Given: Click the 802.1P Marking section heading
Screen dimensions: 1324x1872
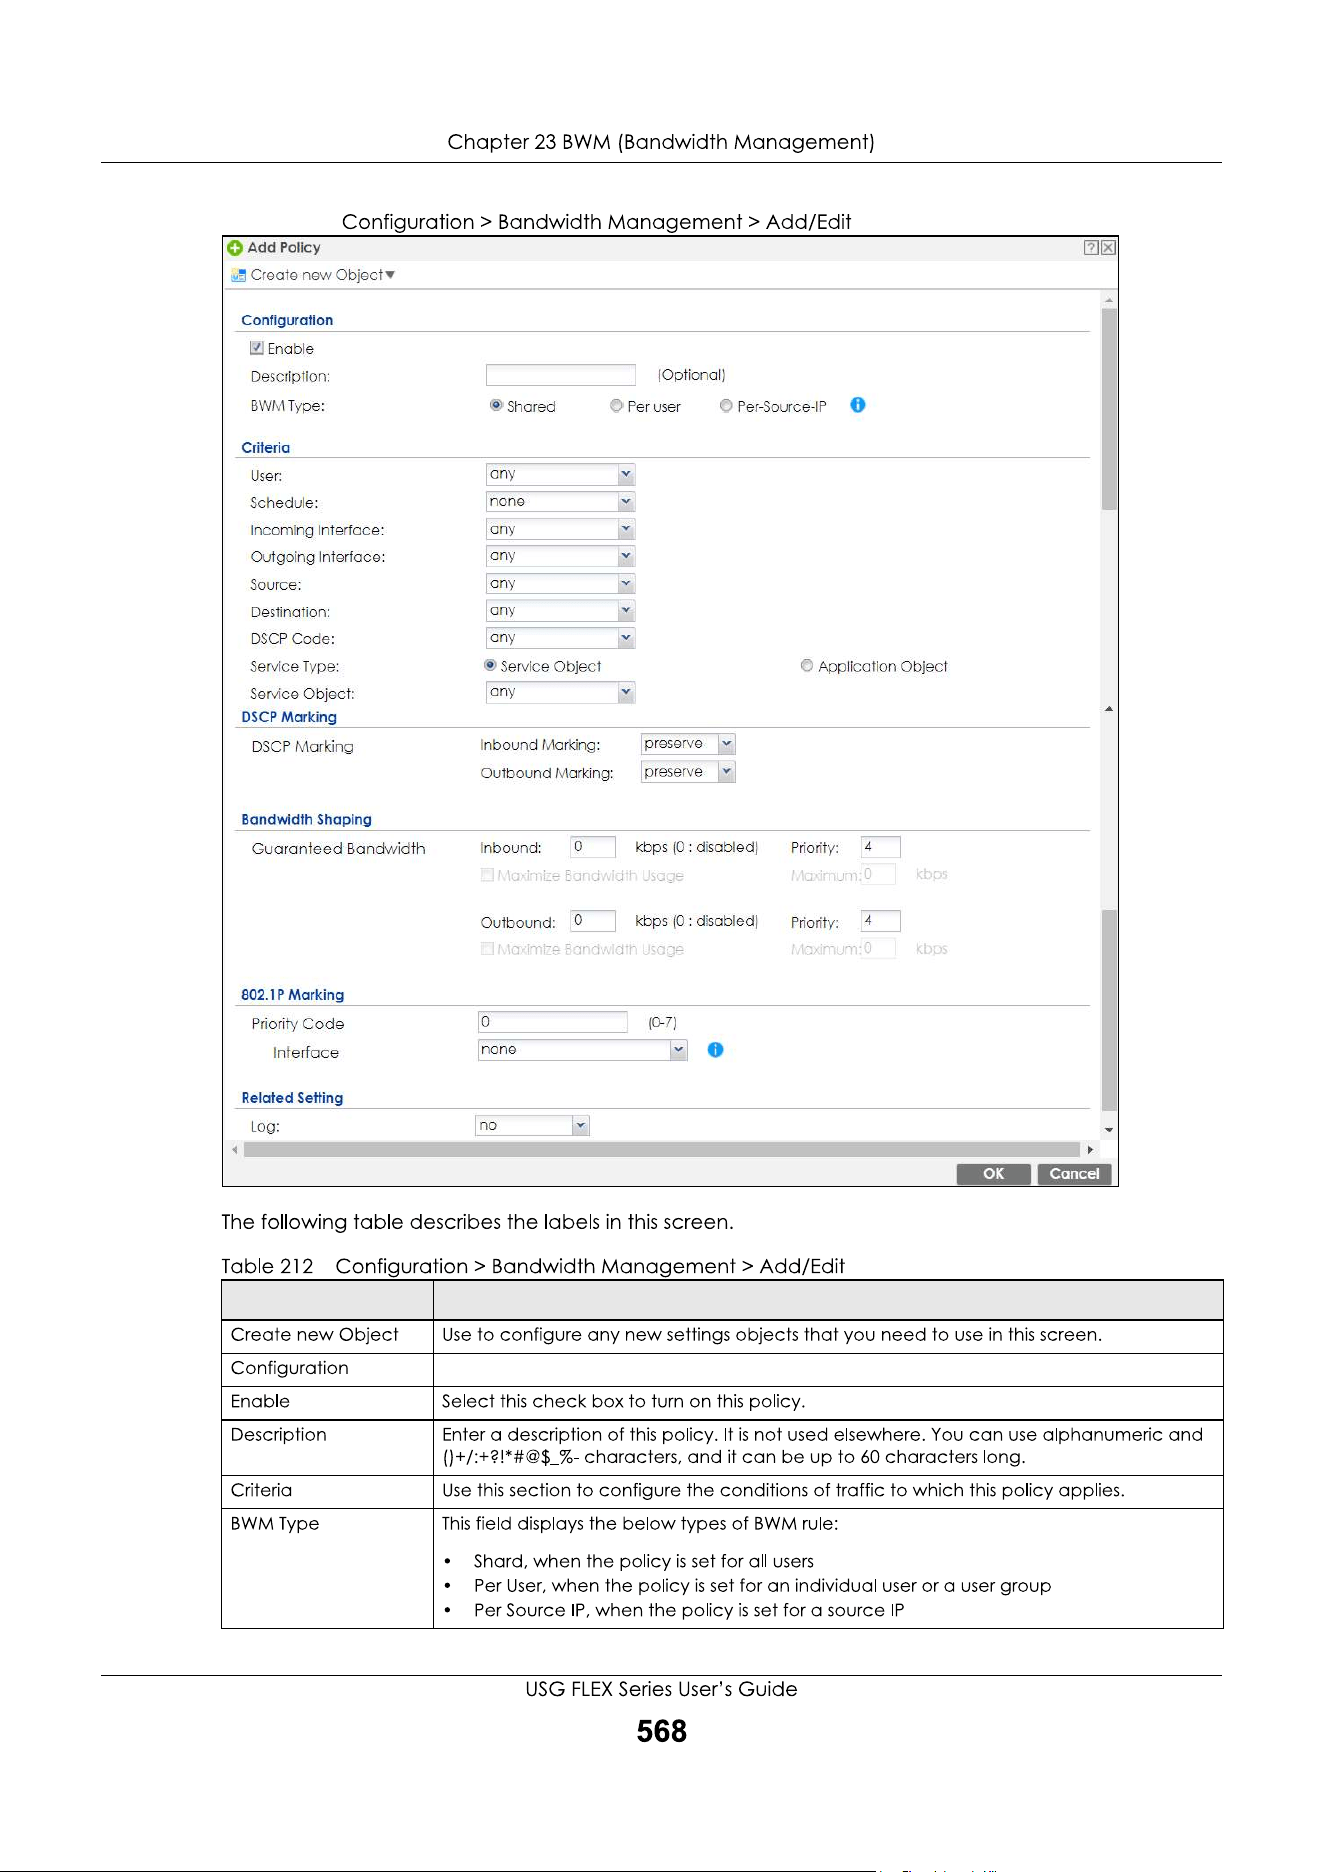Looking at the screenshot, I should [292, 995].
